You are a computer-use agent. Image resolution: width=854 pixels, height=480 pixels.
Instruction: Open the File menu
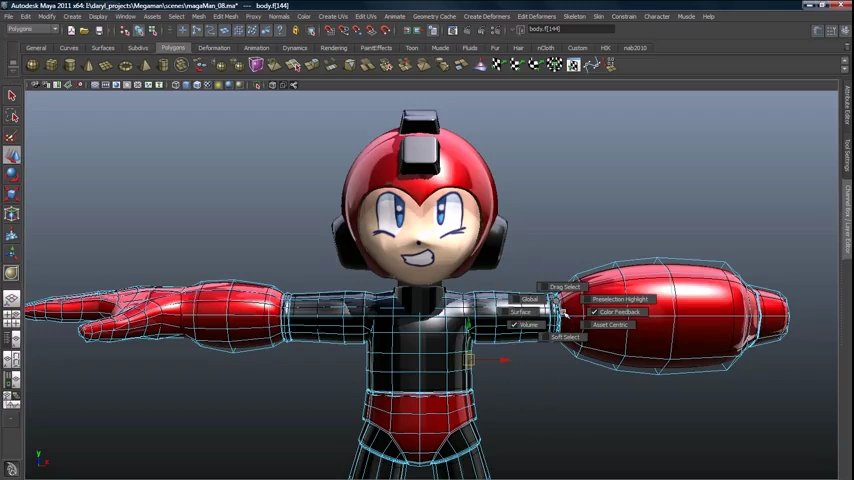click(x=9, y=16)
